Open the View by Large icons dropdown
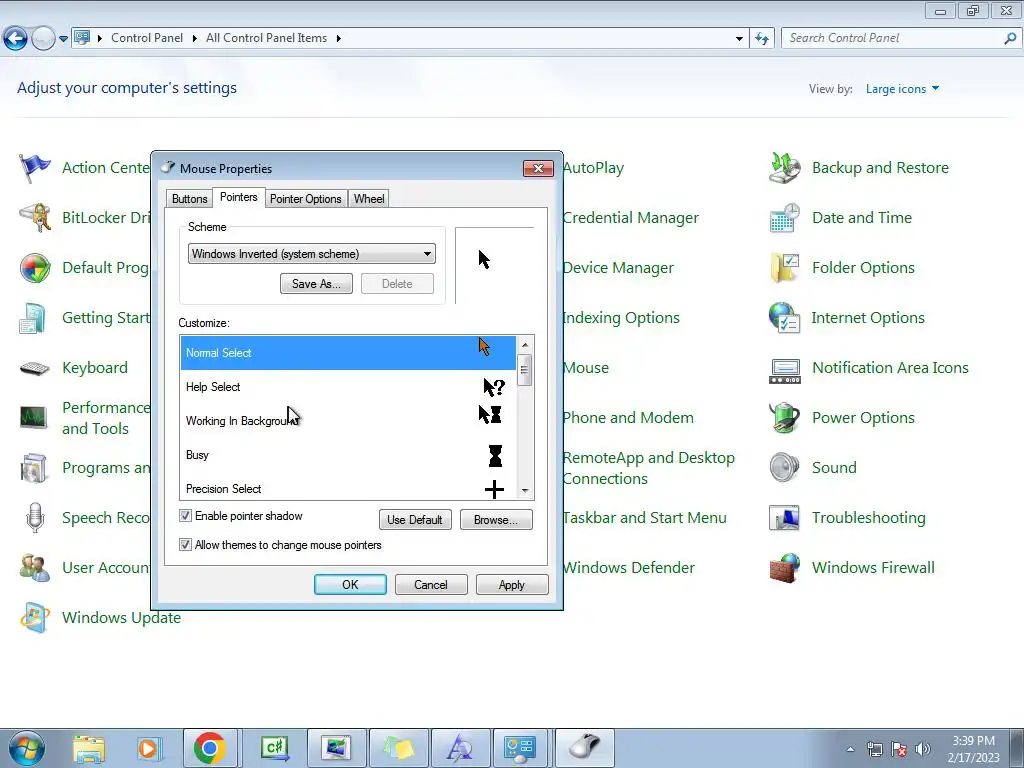The height and width of the screenshot is (768, 1024). coord(903,89)
